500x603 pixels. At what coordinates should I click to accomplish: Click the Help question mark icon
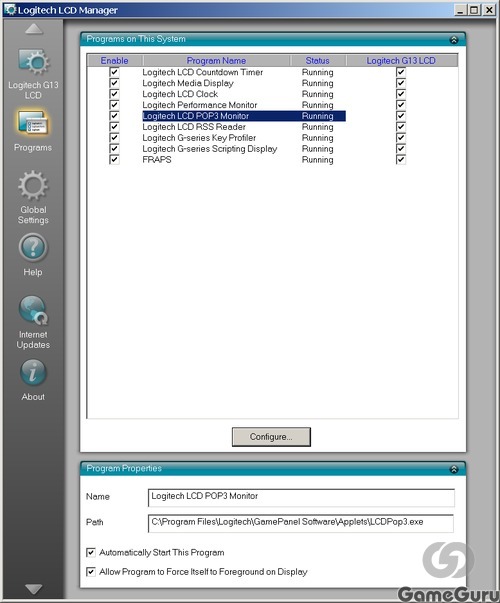(33, 248)
